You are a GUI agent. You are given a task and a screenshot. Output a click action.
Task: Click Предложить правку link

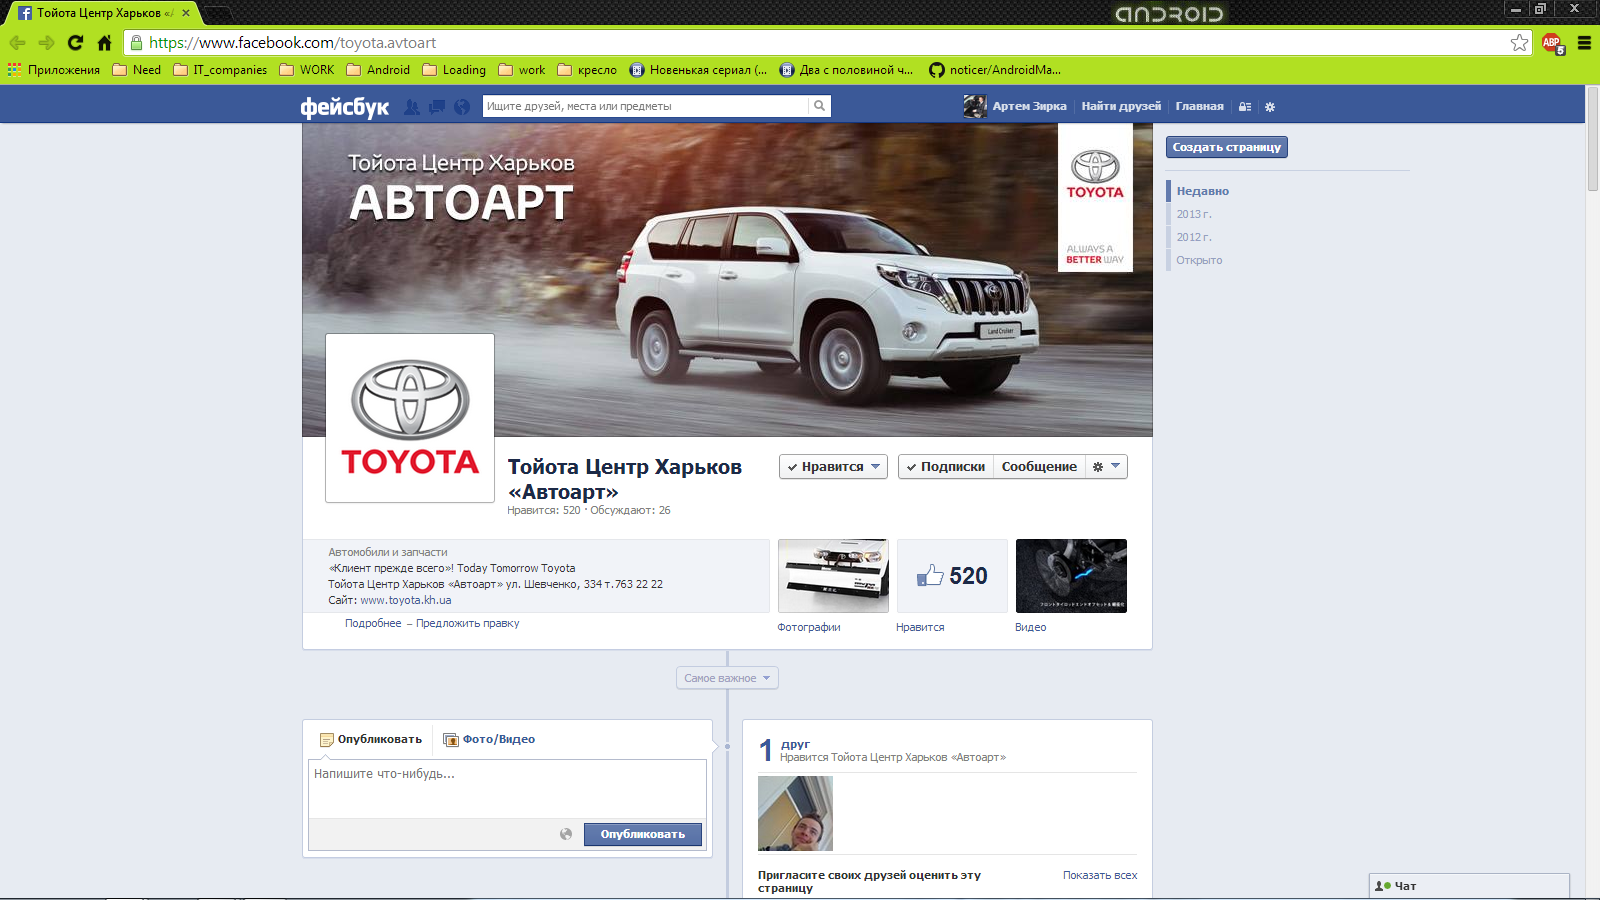point(468,623)
